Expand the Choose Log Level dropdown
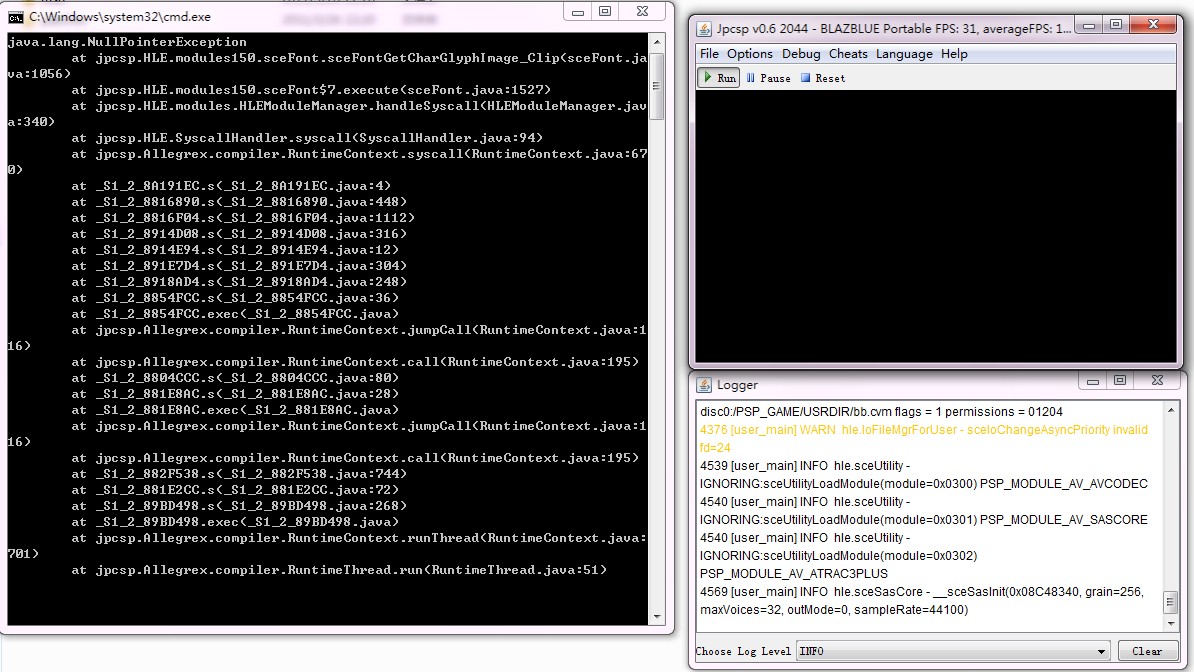The height and width of the screenshot is (672, 1194). pos(1102,651)
